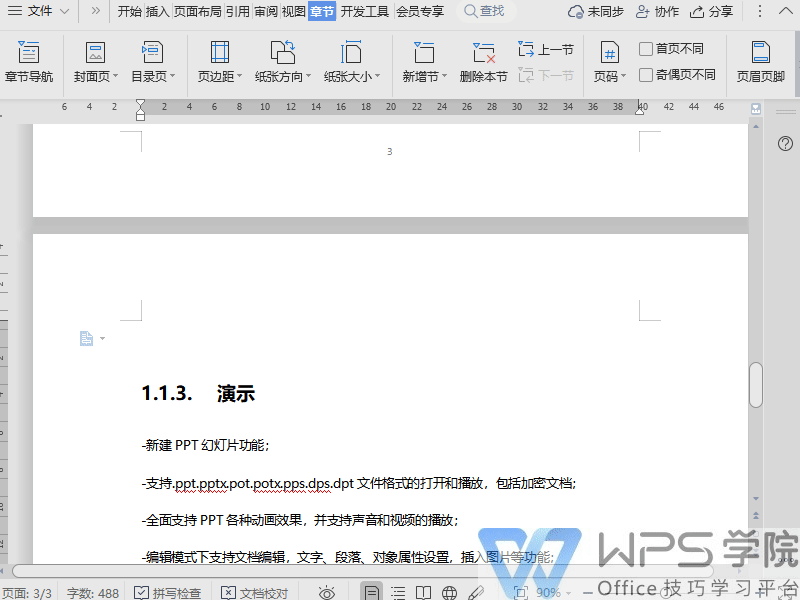The height and width of the screenshot is (600, 800).
Task: Click the 页码 page number icon
Action: click(610, 52)
